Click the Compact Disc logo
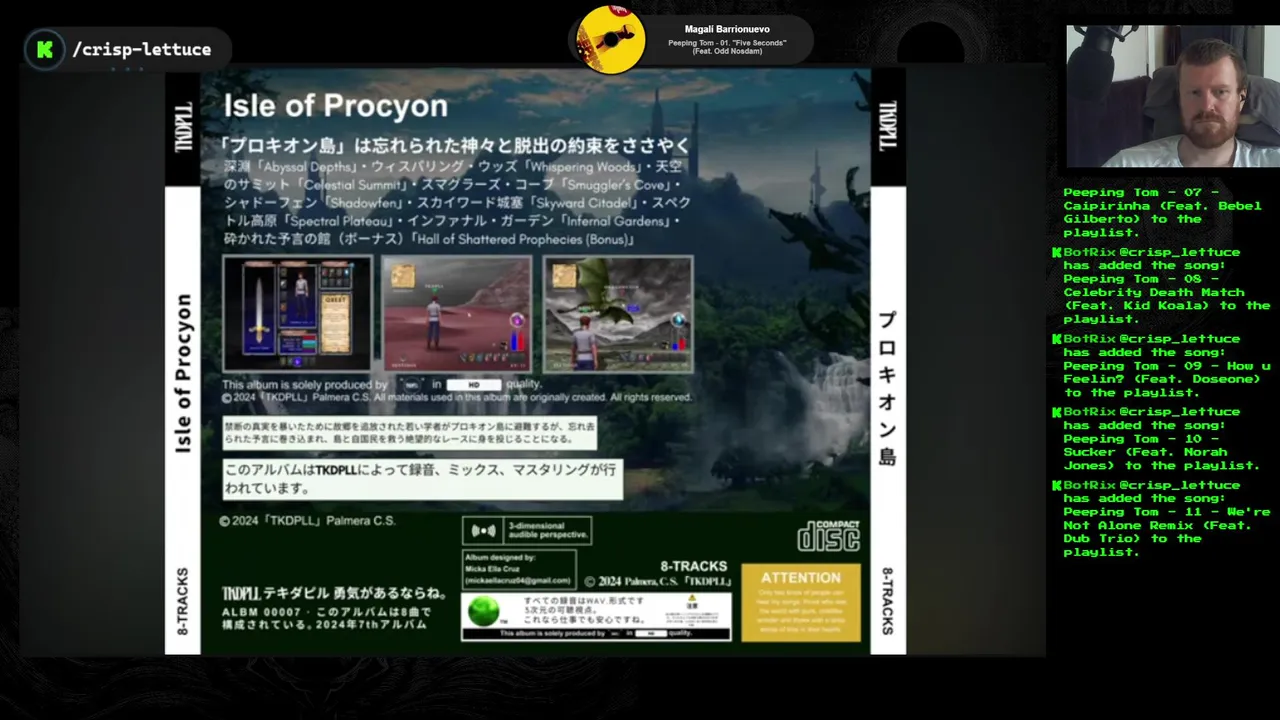The height and width of the screenshot is (720, 1280). pos(828,536)
